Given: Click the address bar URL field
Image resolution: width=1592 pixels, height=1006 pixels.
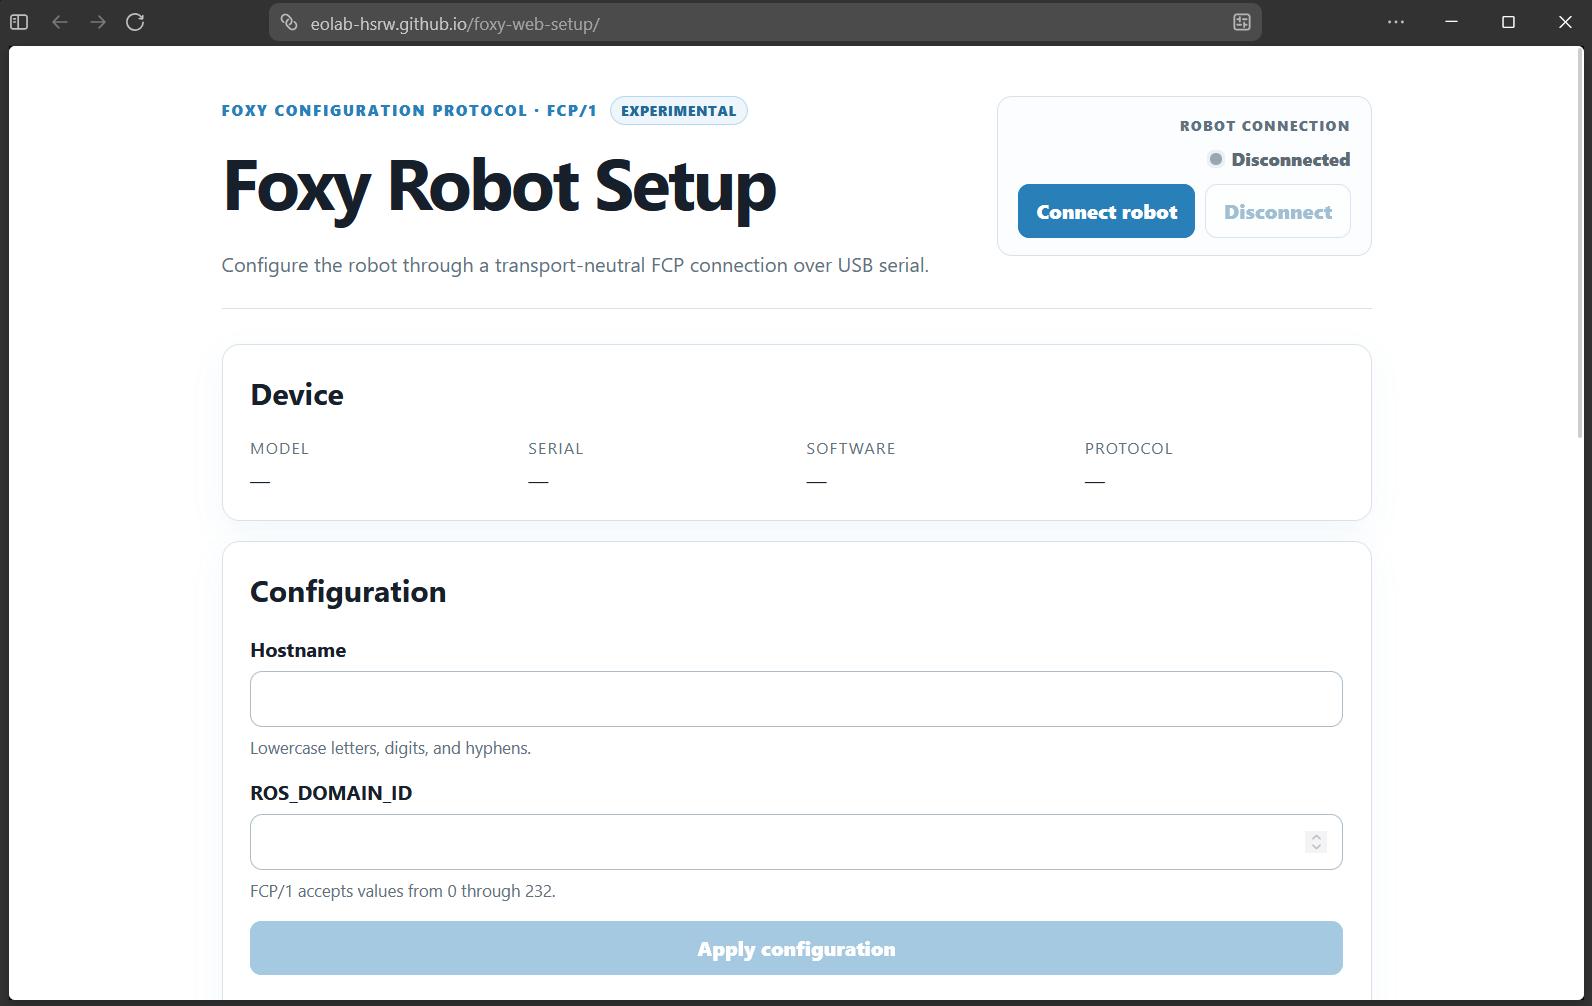Looking at the screenshot, I should (765, 23).
